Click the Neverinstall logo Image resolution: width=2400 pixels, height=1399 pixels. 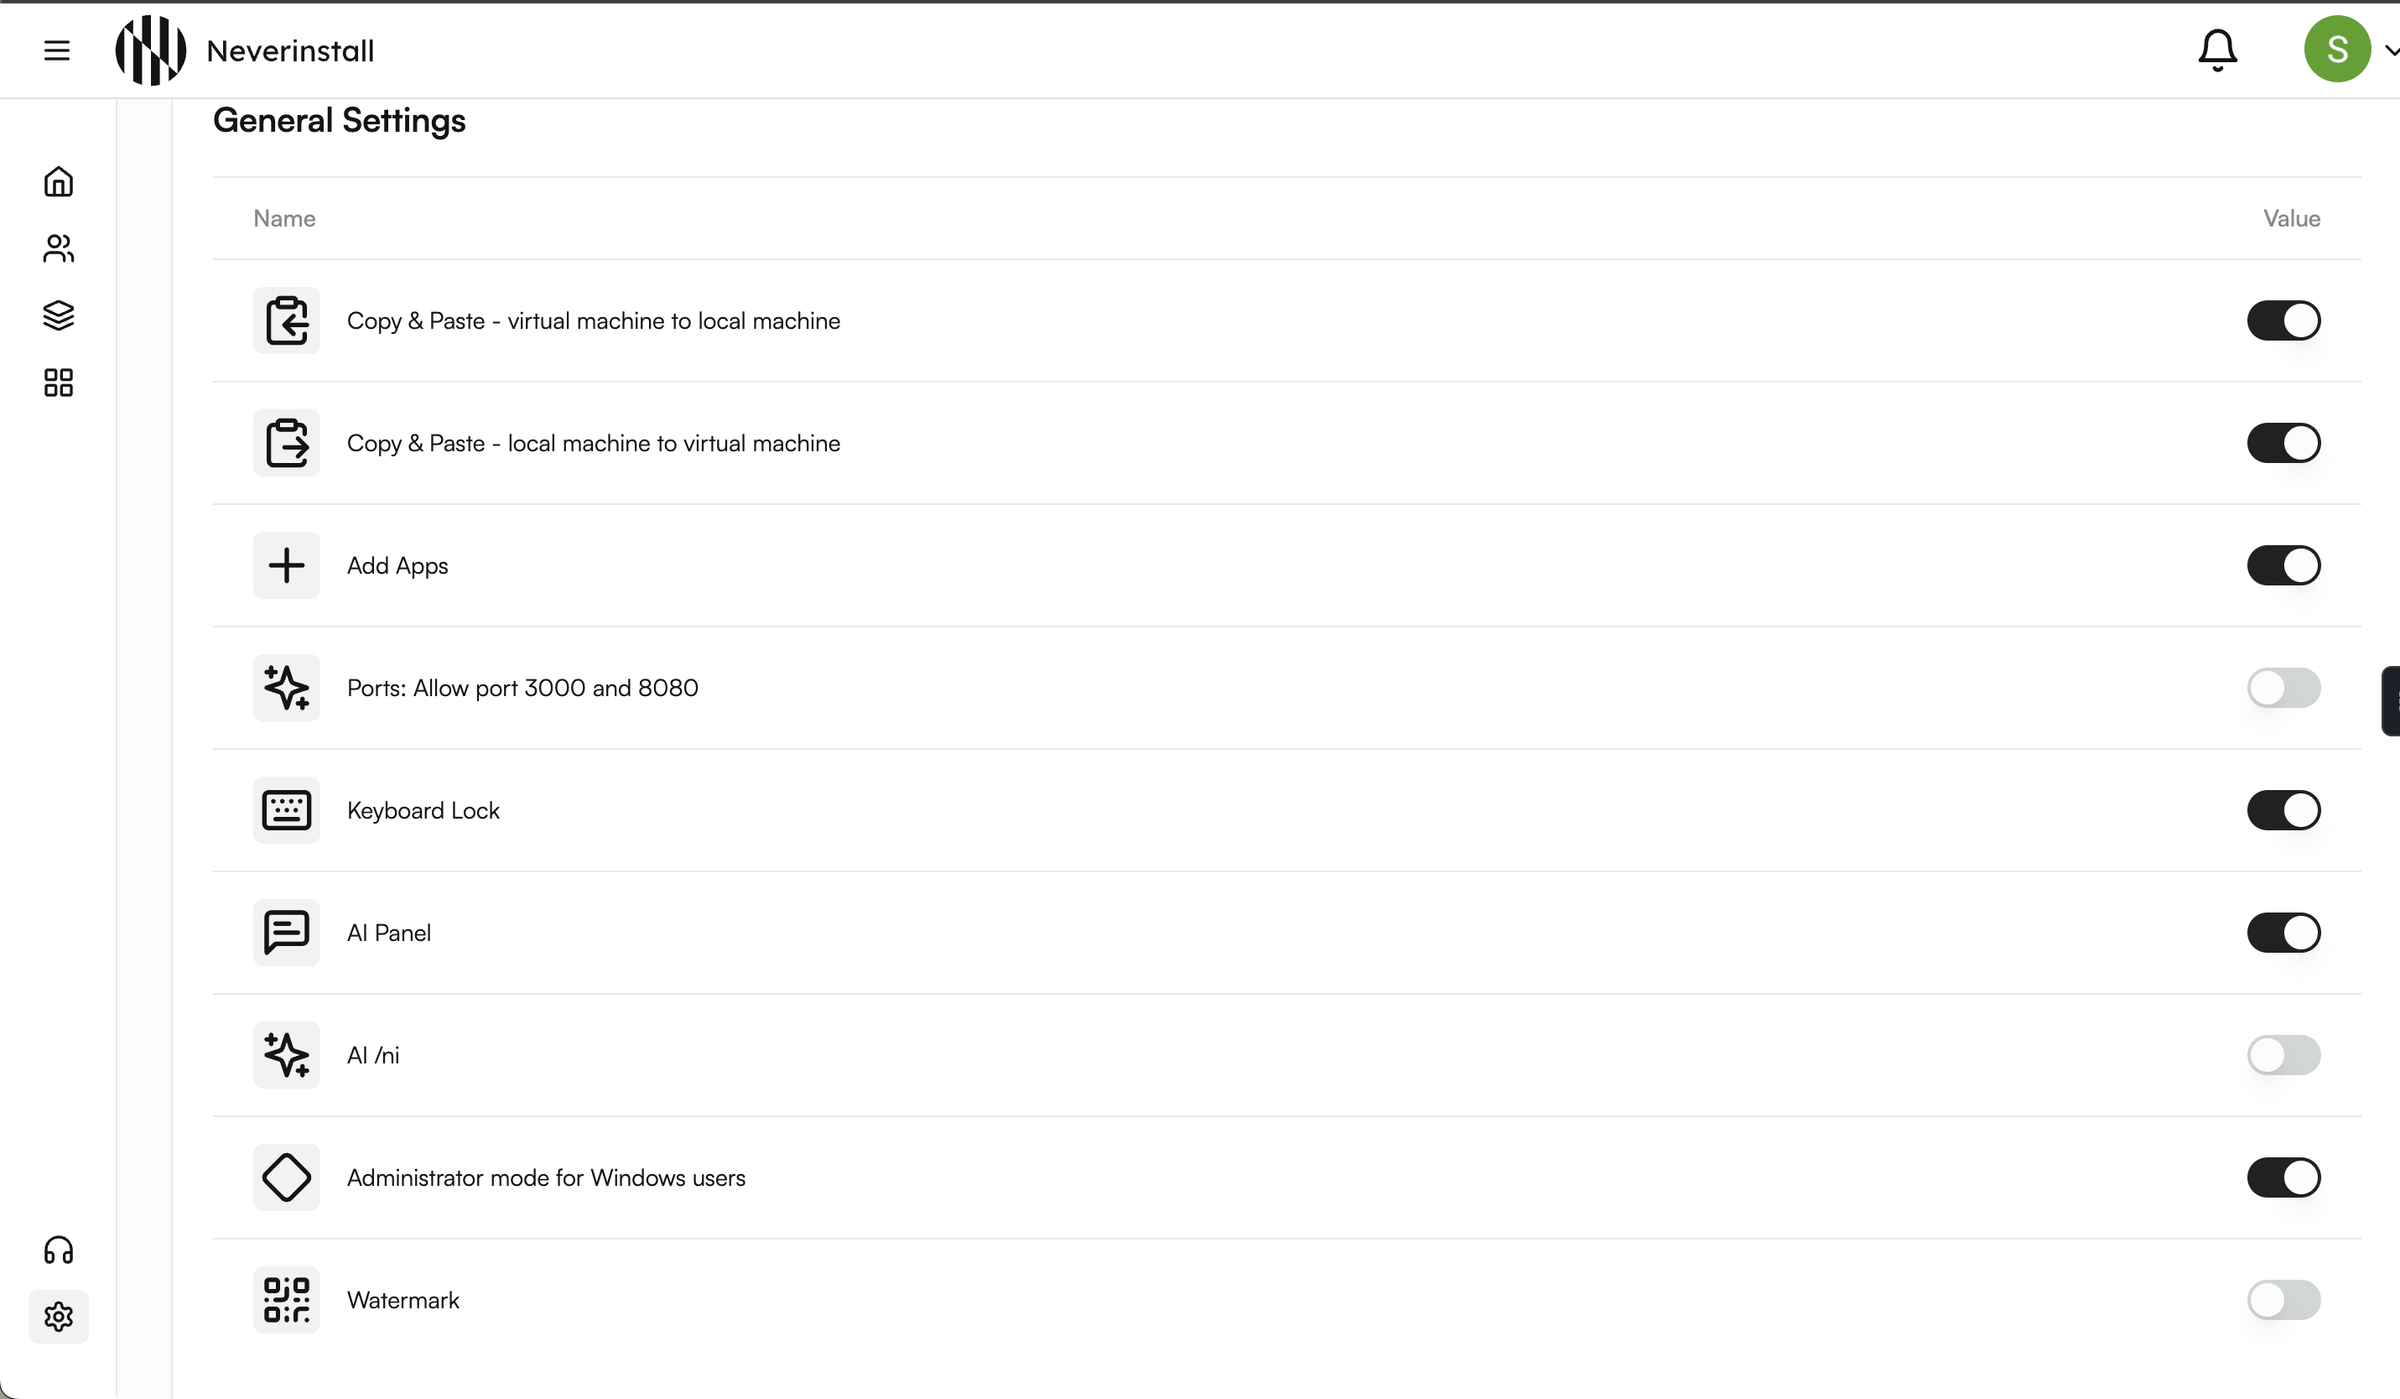151,50
